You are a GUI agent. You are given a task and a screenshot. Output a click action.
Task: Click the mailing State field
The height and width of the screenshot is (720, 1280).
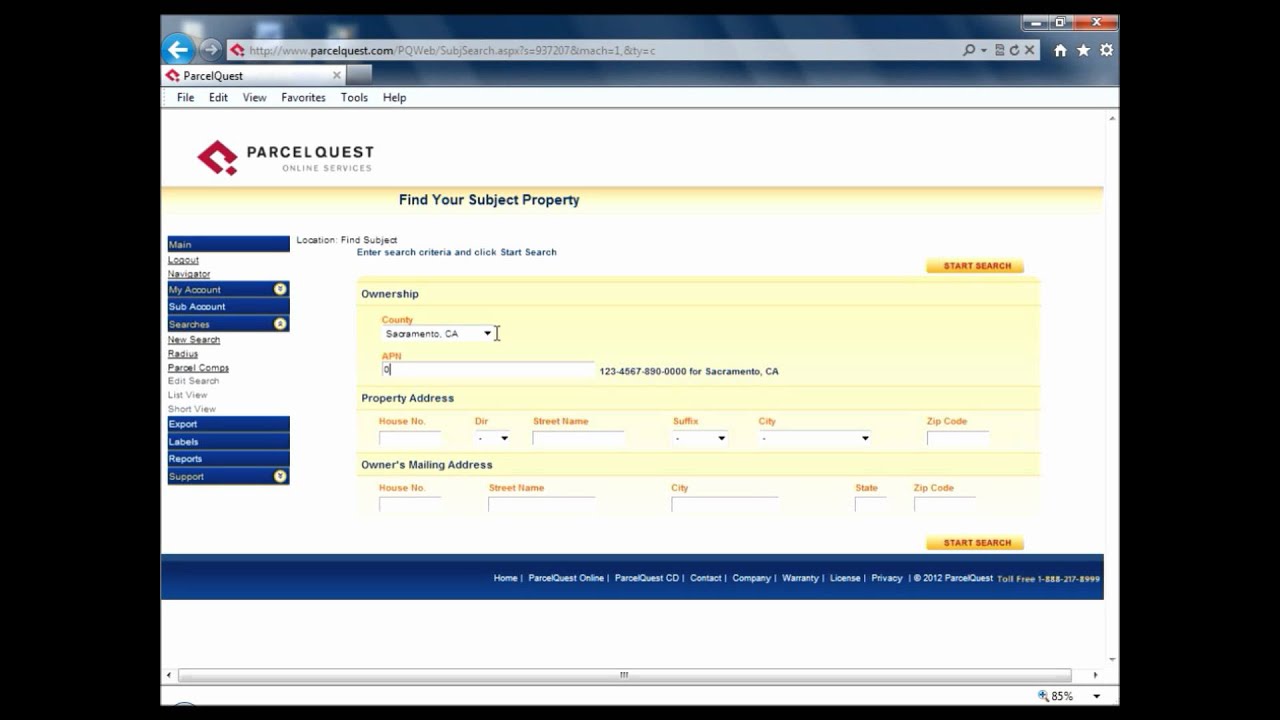click(871, 505)
